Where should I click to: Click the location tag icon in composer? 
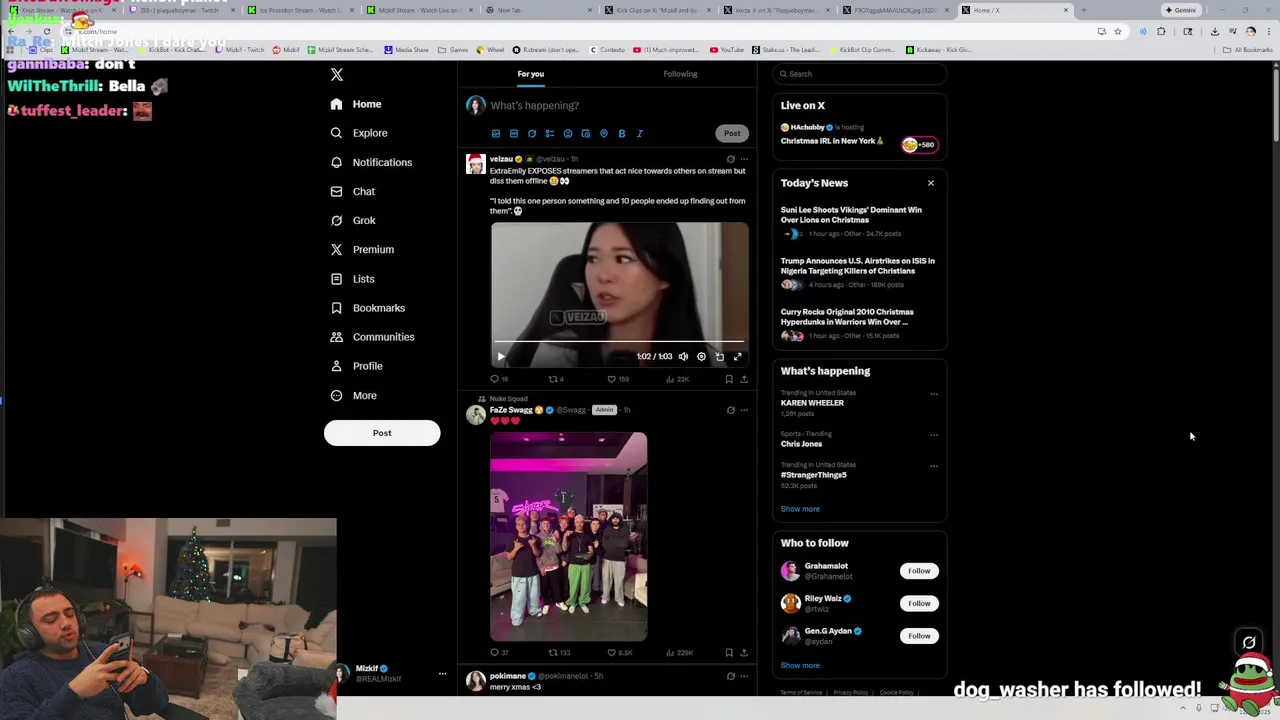(x=604, y=134)
